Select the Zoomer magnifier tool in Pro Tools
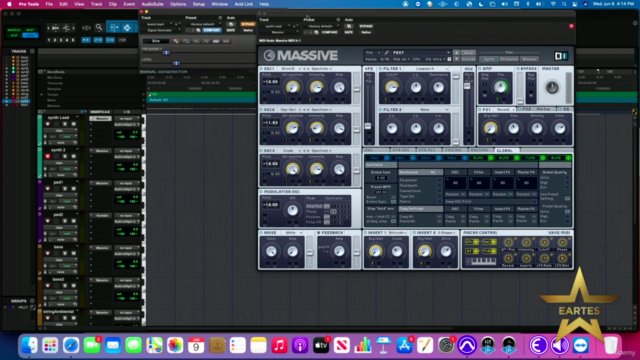This screenshot has height=360, width=640. pyautogui.click(x=99, y=28)
